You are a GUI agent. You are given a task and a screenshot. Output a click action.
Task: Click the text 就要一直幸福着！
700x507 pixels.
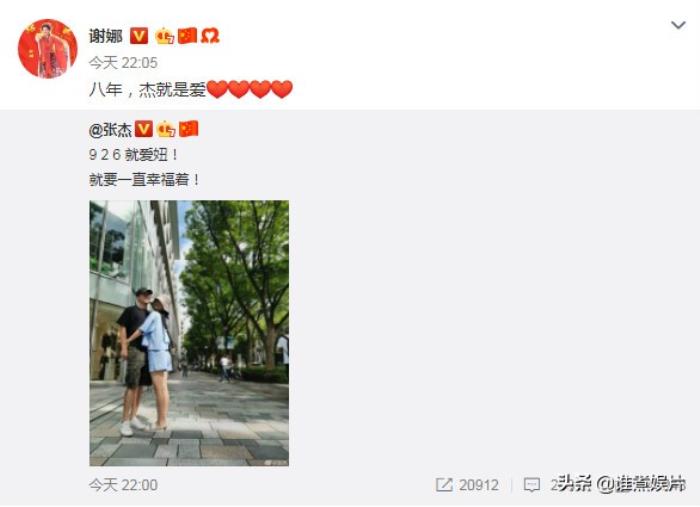pos(145,180)
